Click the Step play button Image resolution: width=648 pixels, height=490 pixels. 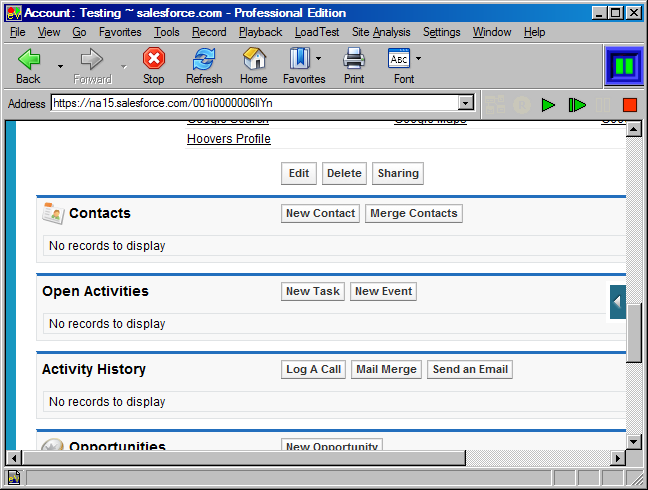tap(577, 105)
